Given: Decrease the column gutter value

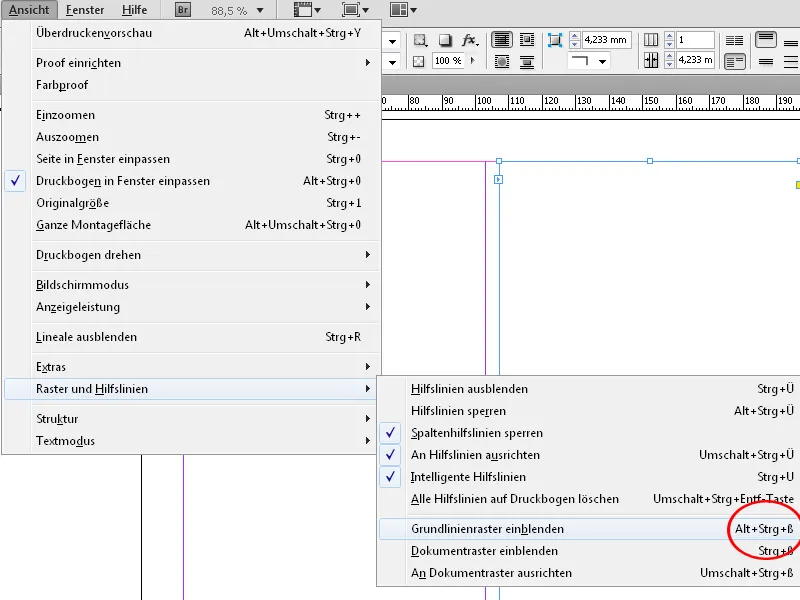Looking at the screenshot, I should tap(669, 64).
